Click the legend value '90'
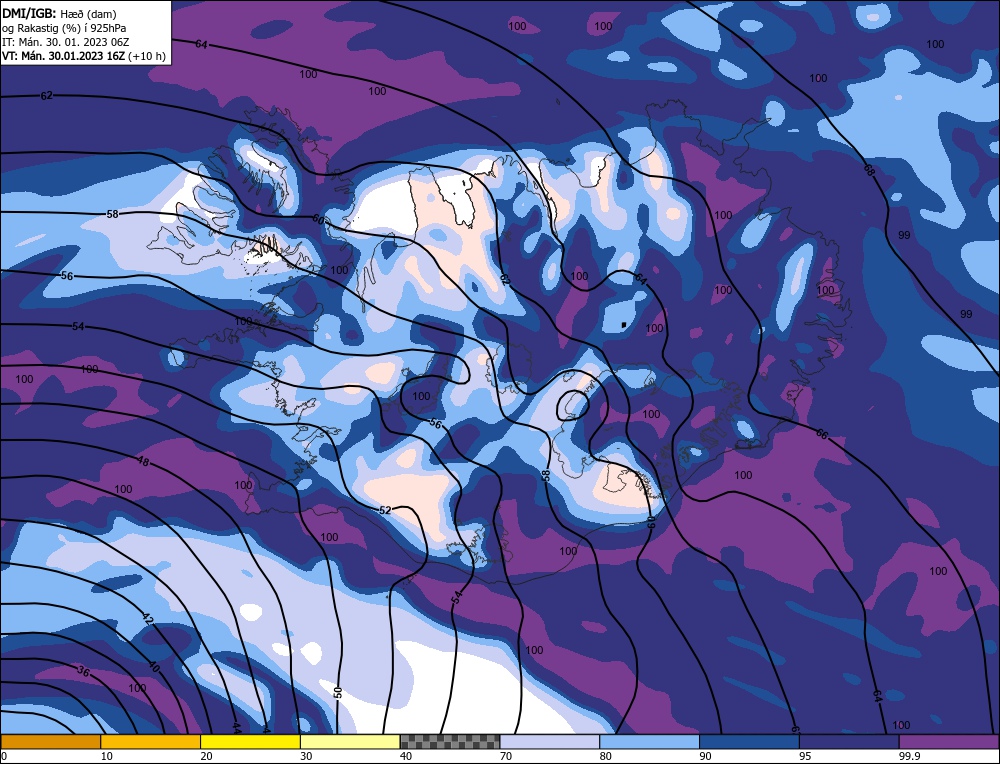Image resolution: width=1000 pixels, height=764 pixels. [x=705, y=756]
